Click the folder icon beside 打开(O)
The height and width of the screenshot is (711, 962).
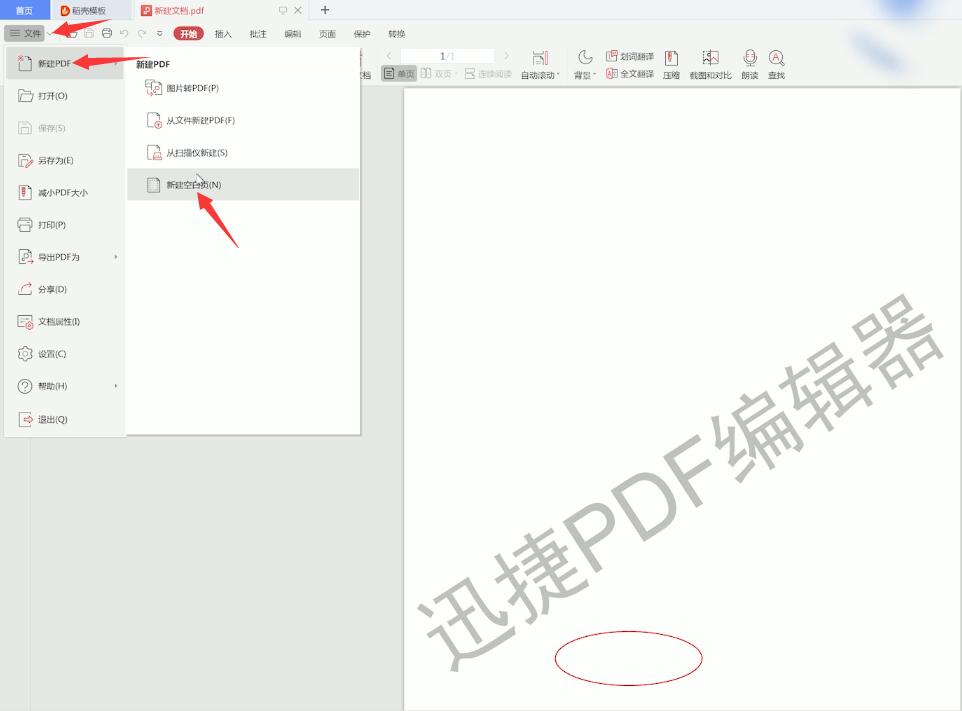click(x=25, y=96)
